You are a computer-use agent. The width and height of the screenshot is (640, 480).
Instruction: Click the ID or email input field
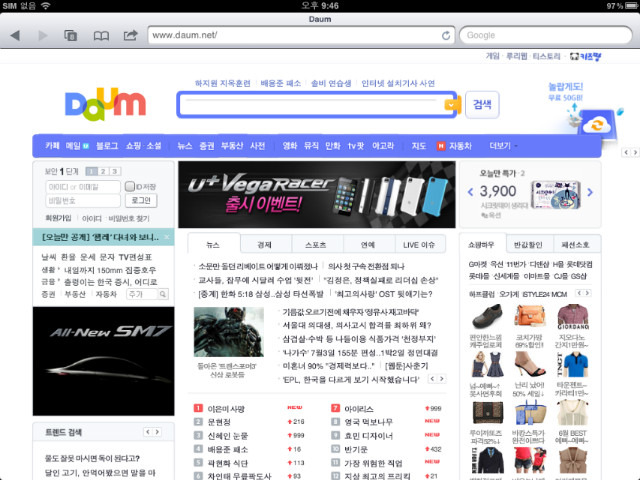click(83, 187)
